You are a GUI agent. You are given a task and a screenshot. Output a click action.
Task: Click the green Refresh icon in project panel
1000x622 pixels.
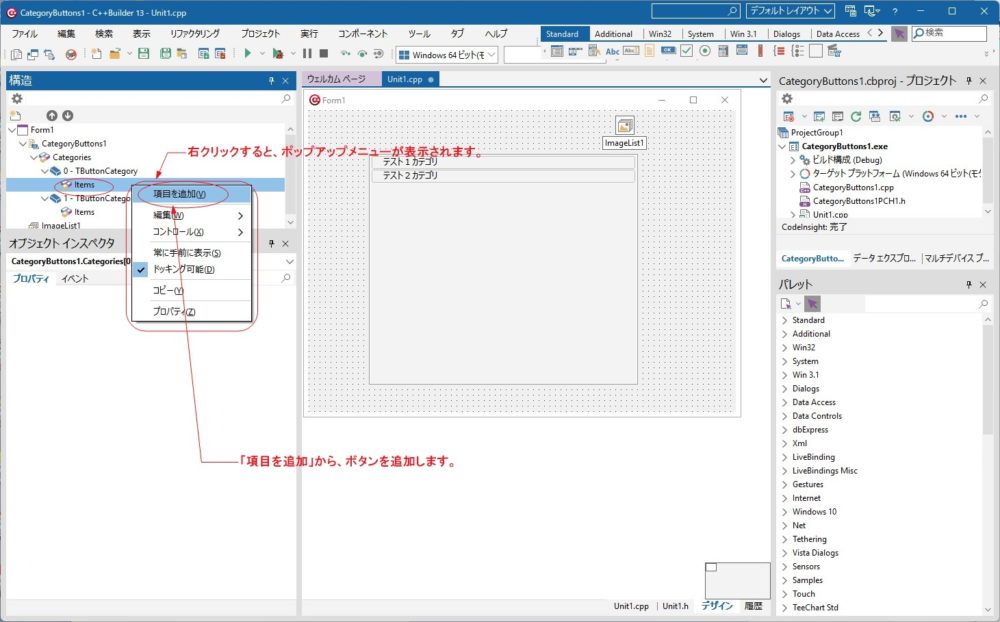856,116
